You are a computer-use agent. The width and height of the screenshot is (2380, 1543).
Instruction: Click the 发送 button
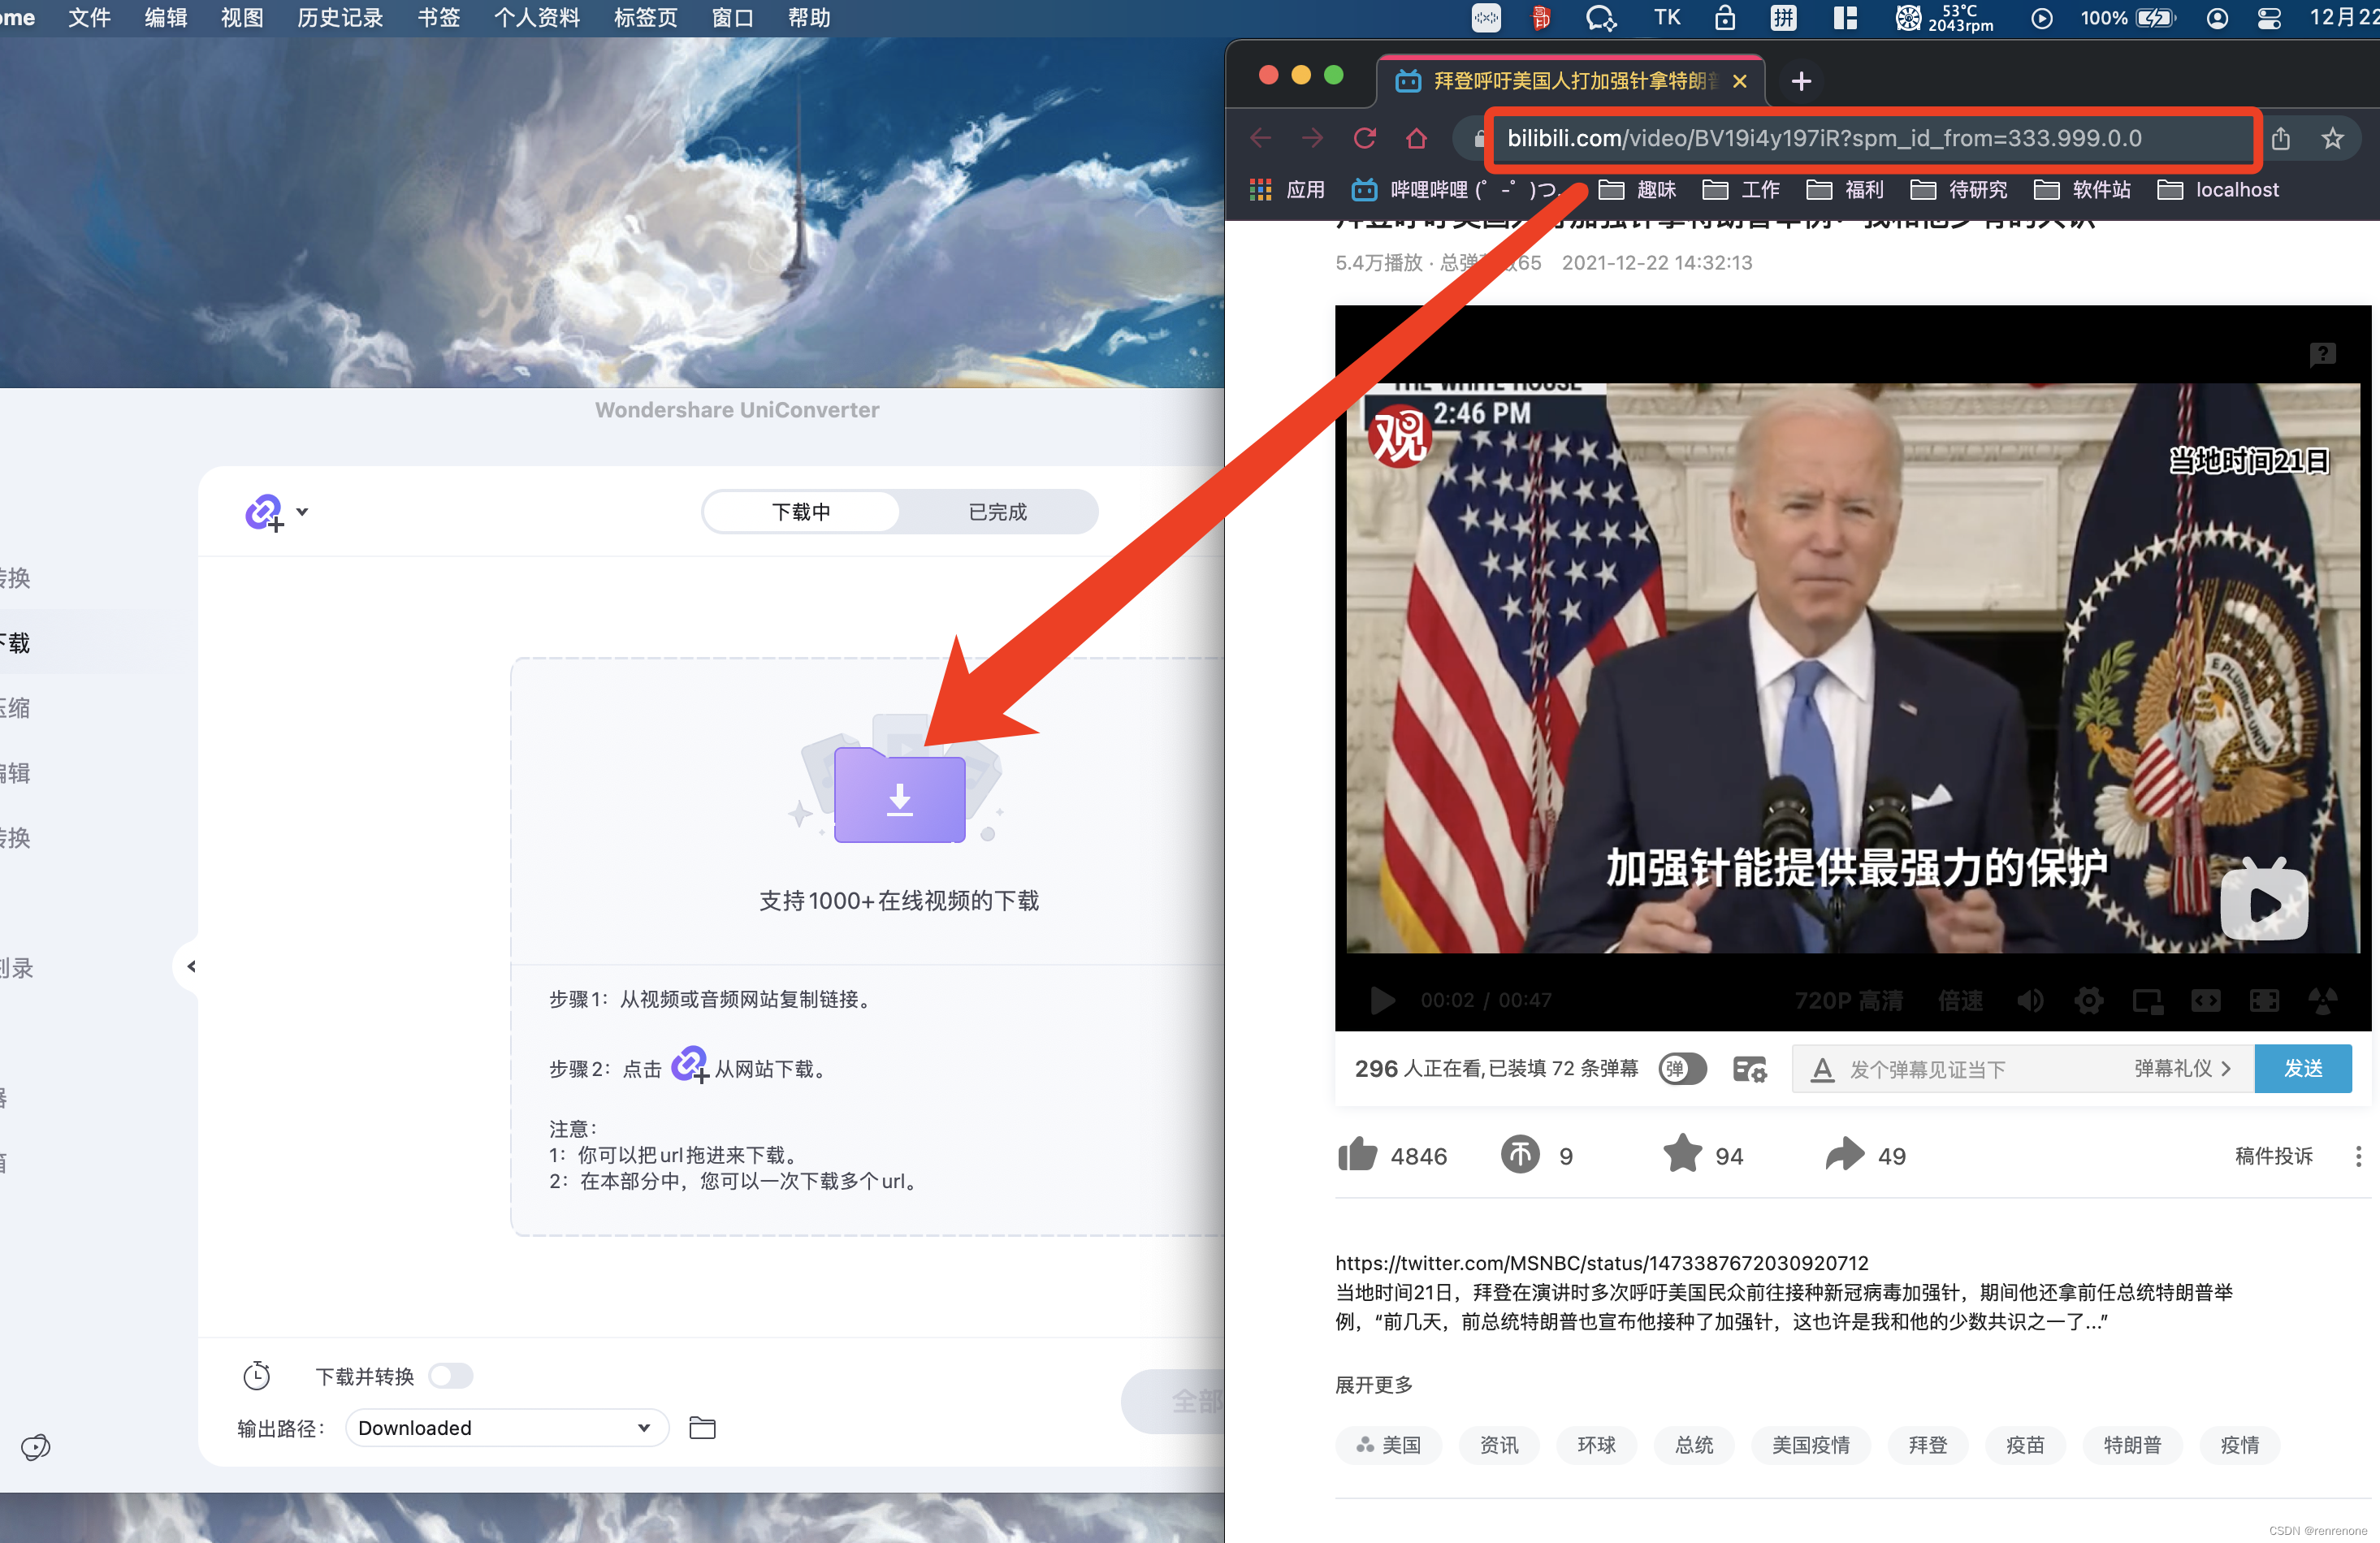(2302, 1069)
